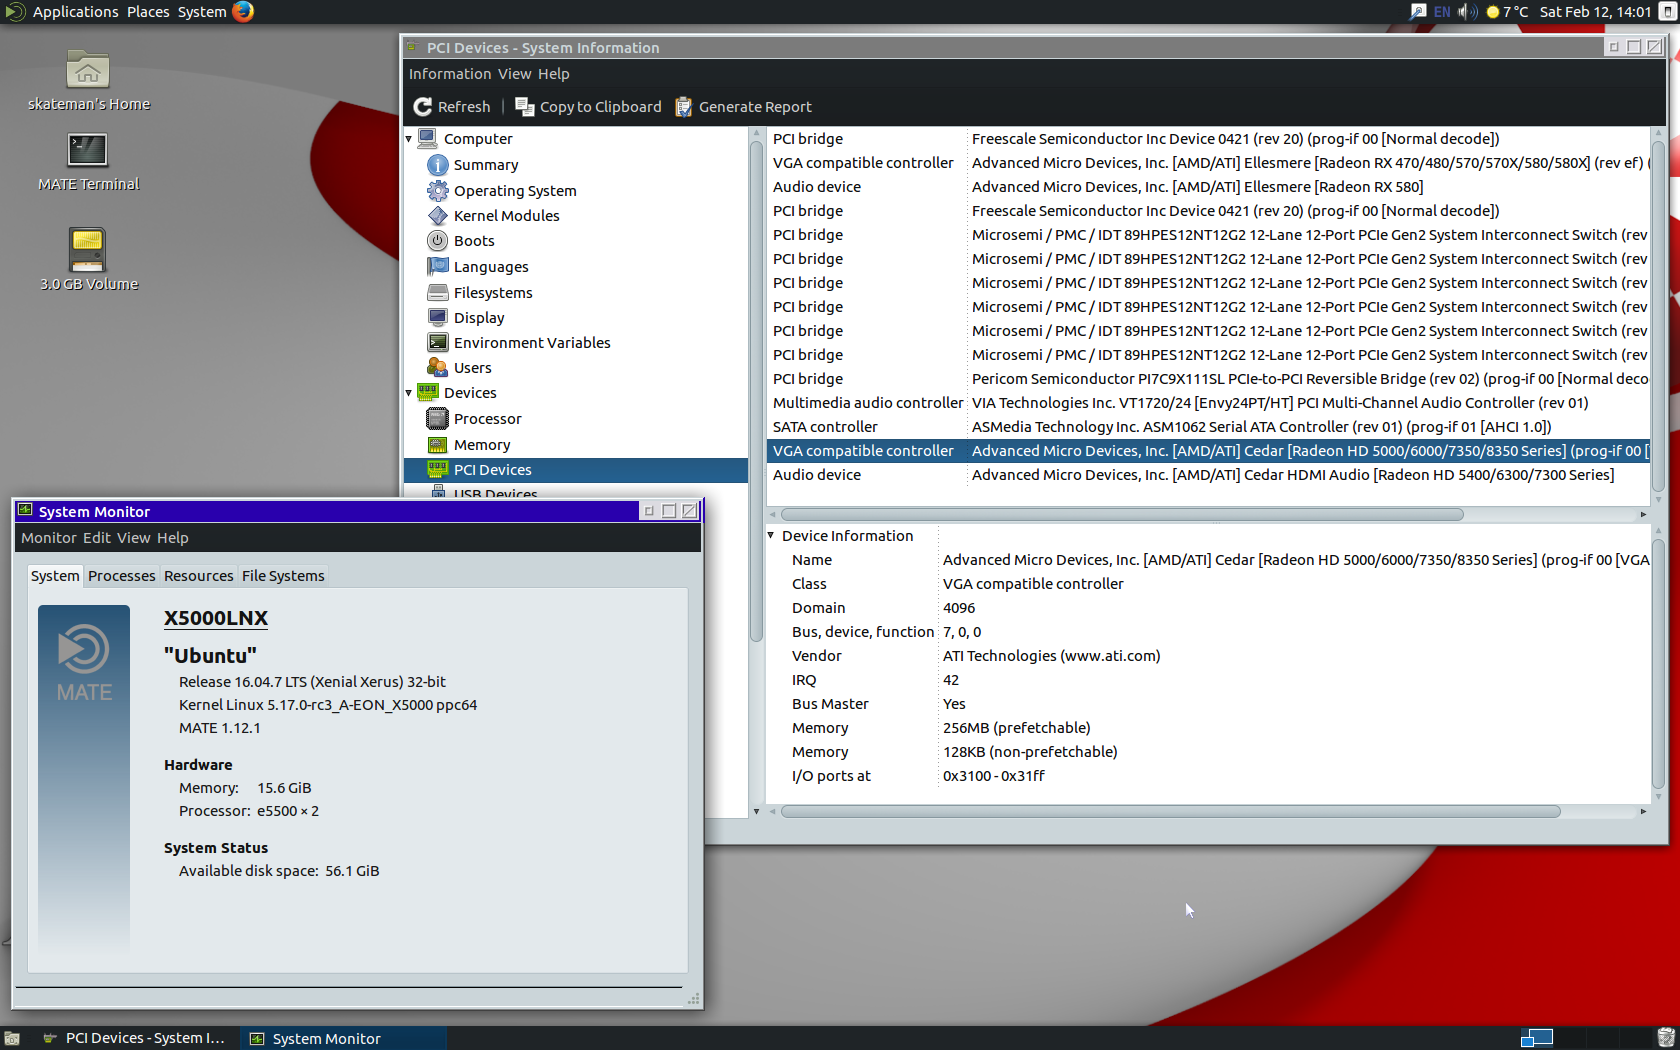Select the Display icon in the tree
Image resolution: width=1680 pixels, height=1050 pixels.
pos(437,317)
